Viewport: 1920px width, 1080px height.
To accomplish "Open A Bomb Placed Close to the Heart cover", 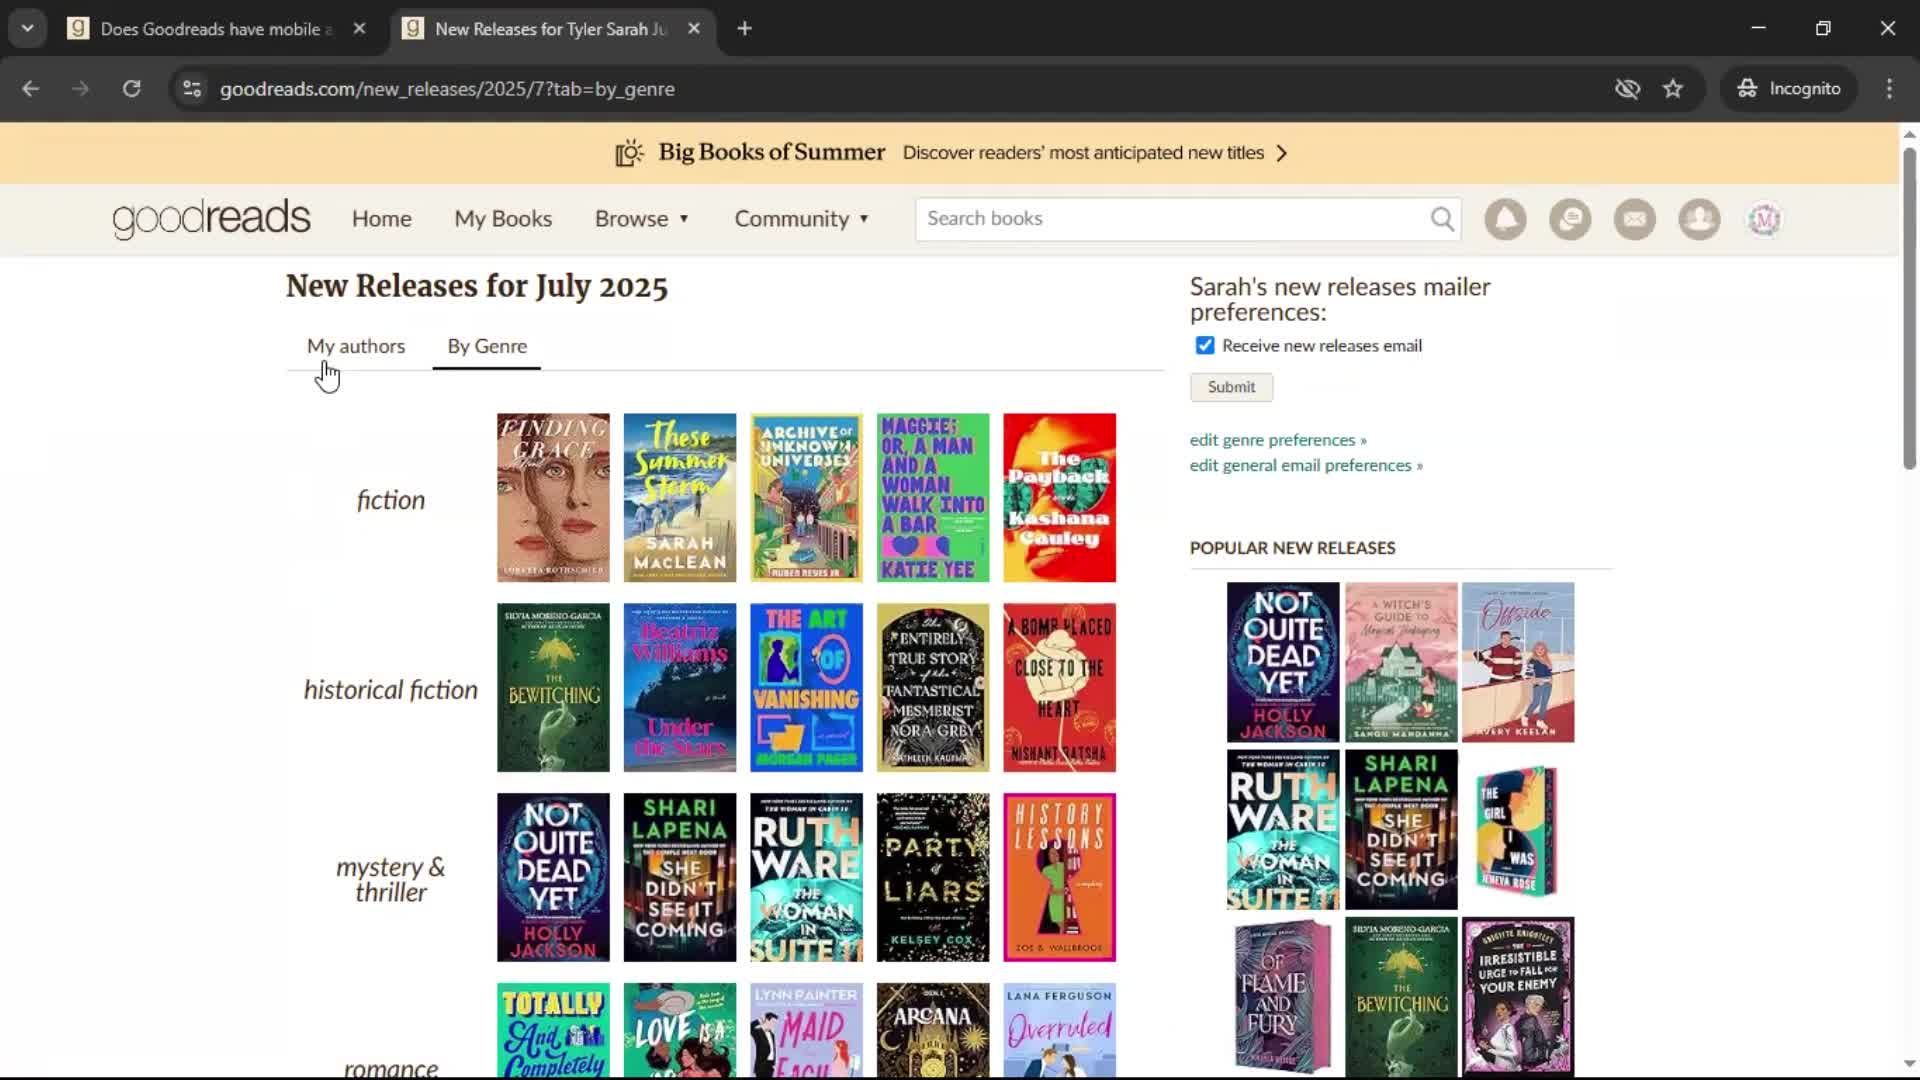I will coord(1060,688).
